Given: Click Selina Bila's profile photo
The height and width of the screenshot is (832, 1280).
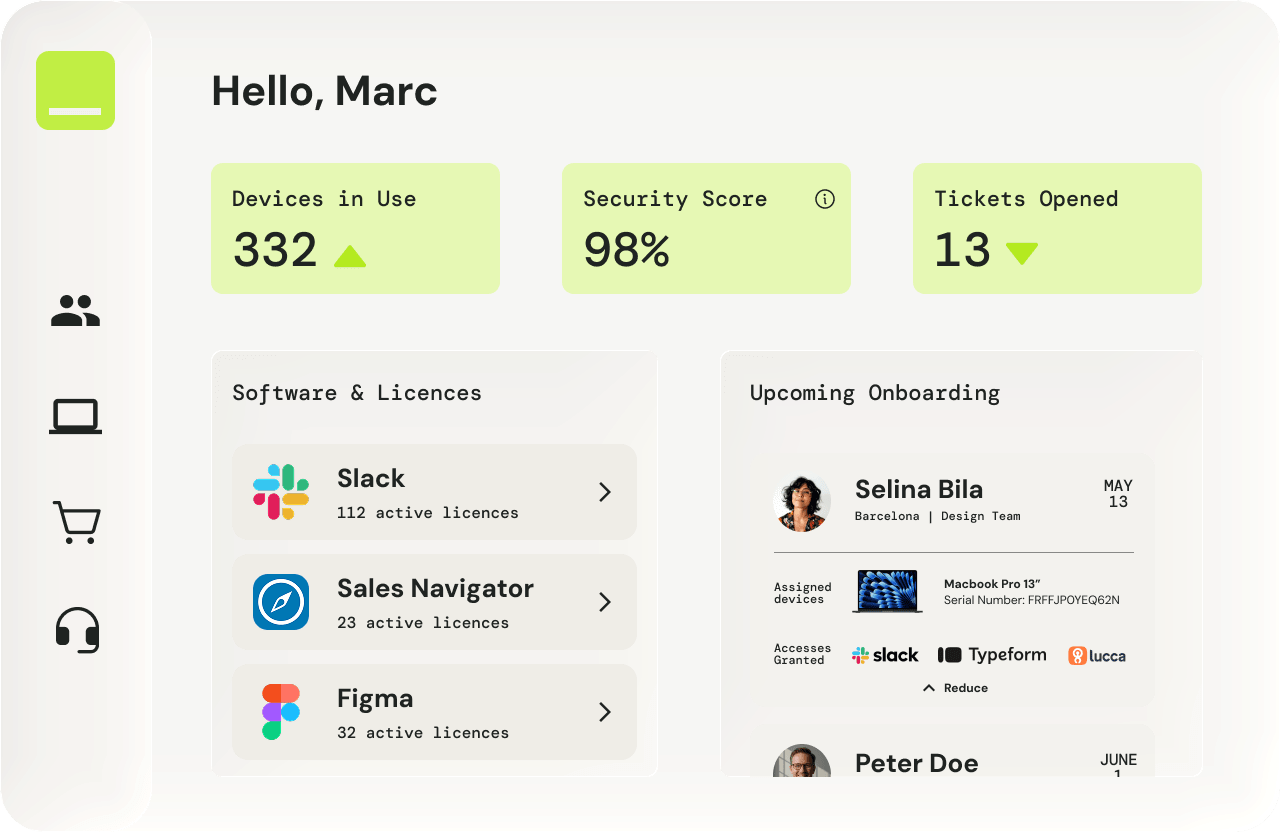Looking at the screenshot, I should pos(802,502).
